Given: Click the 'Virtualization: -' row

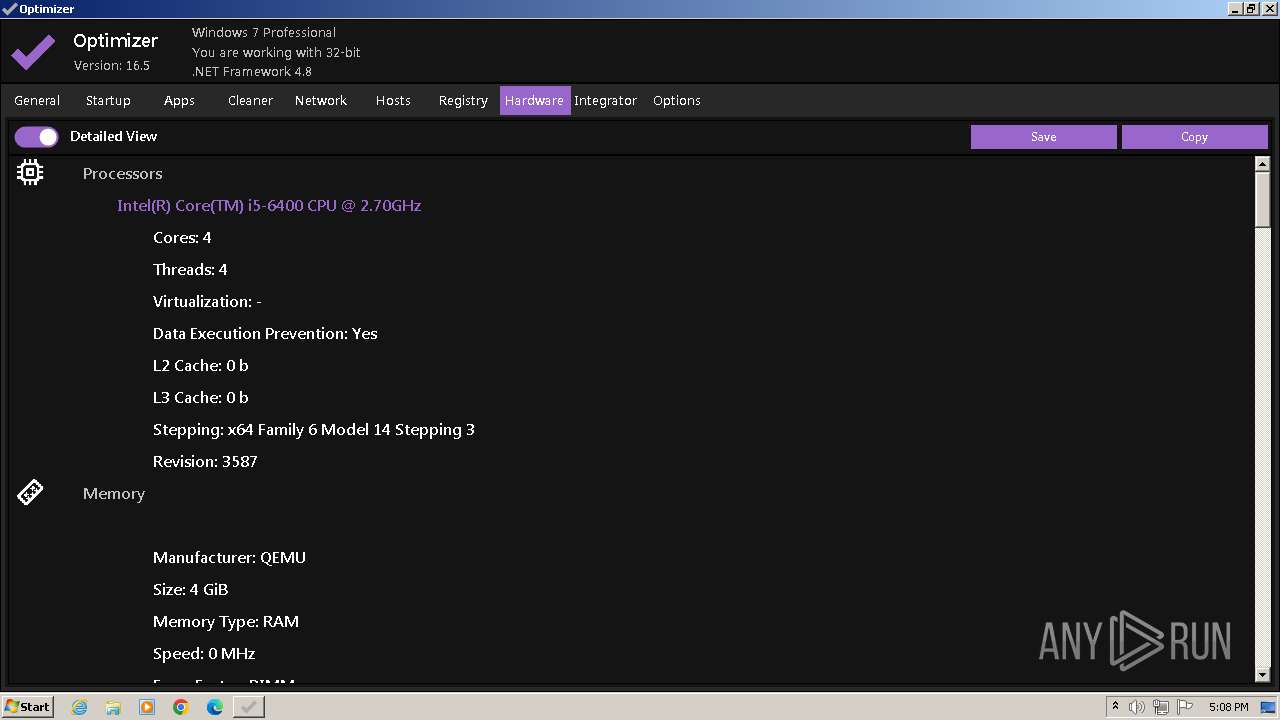Looking at the screenshot, I should click(x=207, y=302).
